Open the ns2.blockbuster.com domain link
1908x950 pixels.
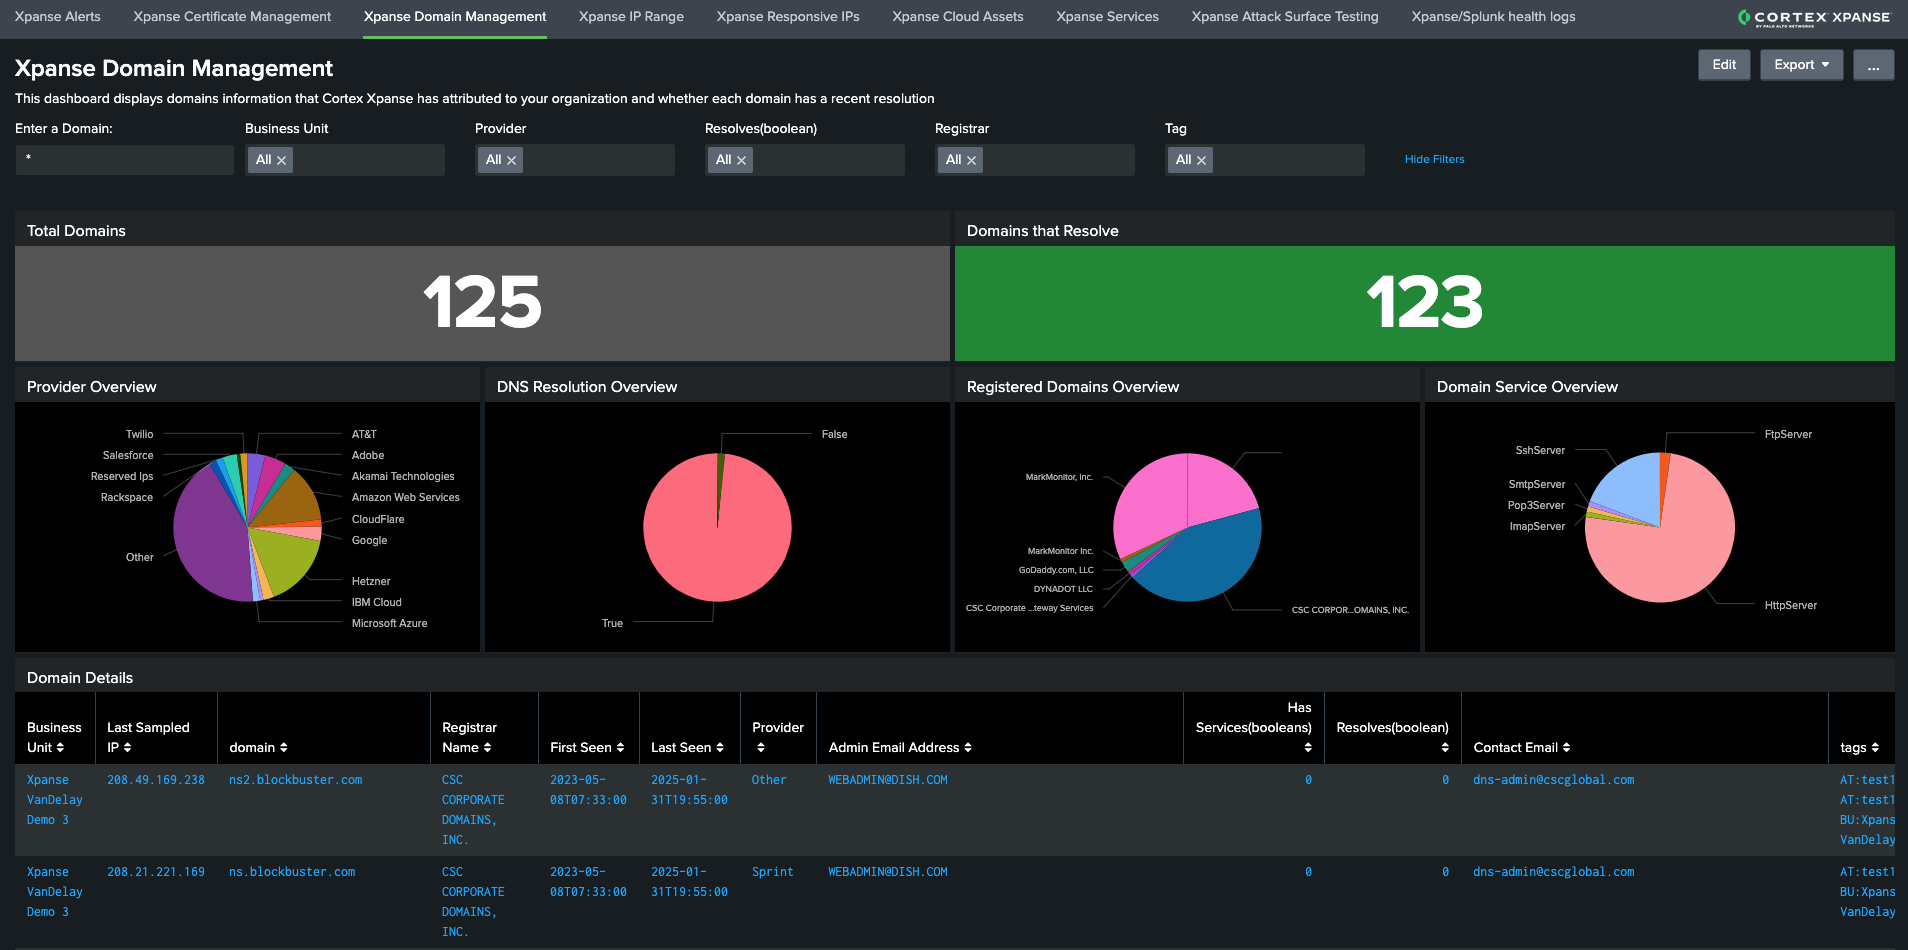295,780
